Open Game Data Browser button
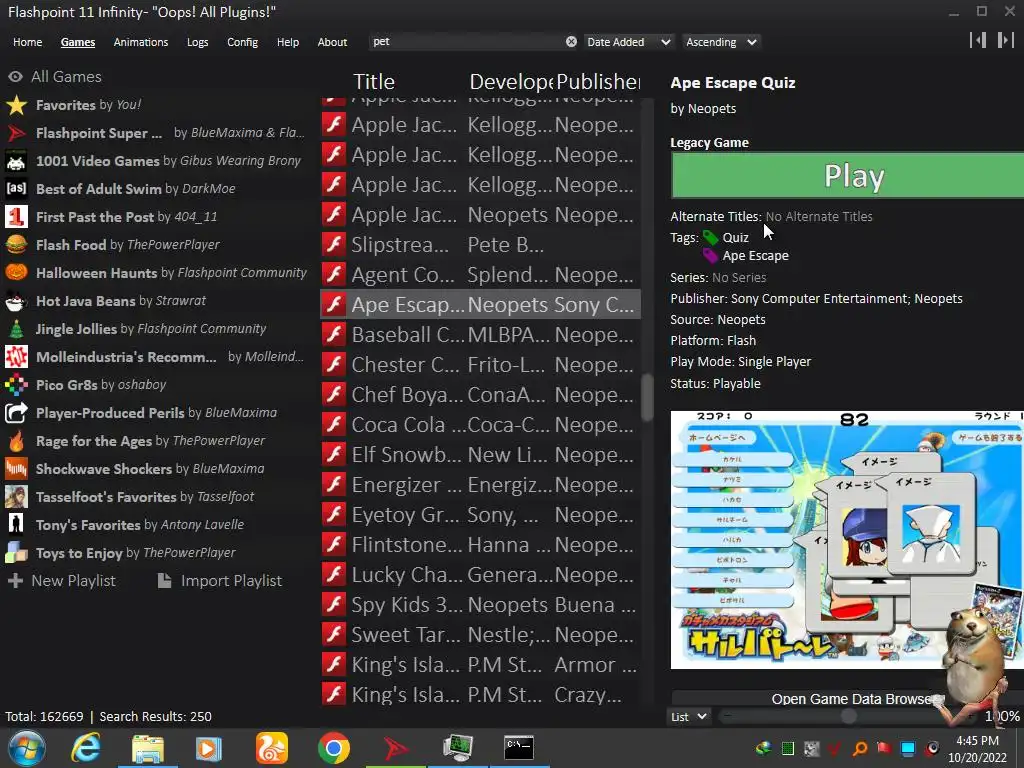The image size is (1024, 768). [847, 699]
